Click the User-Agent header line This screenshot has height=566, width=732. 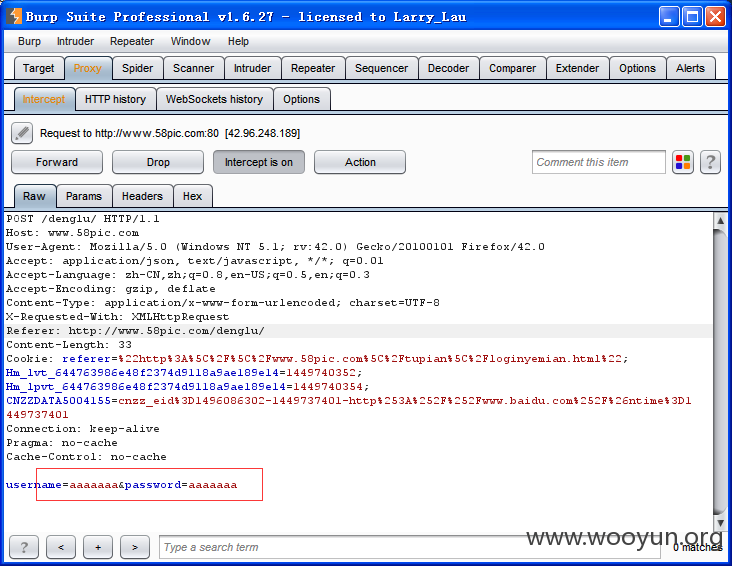coord(275,247)
